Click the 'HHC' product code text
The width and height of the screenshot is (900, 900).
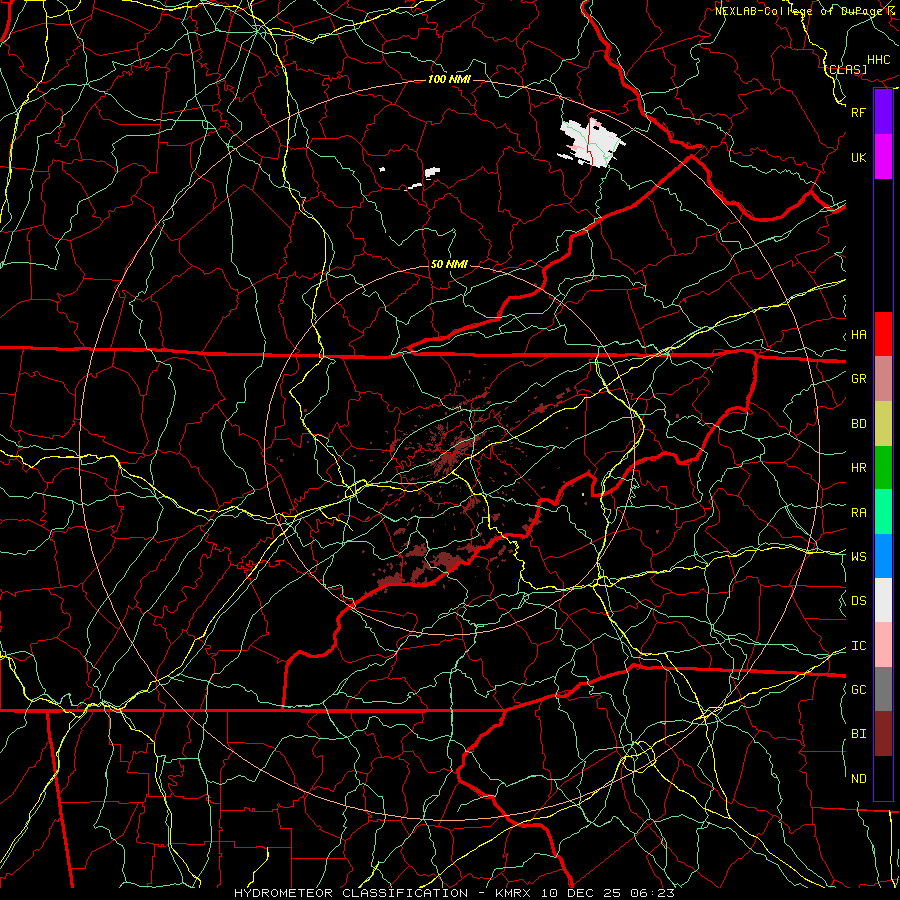point(878,60)
